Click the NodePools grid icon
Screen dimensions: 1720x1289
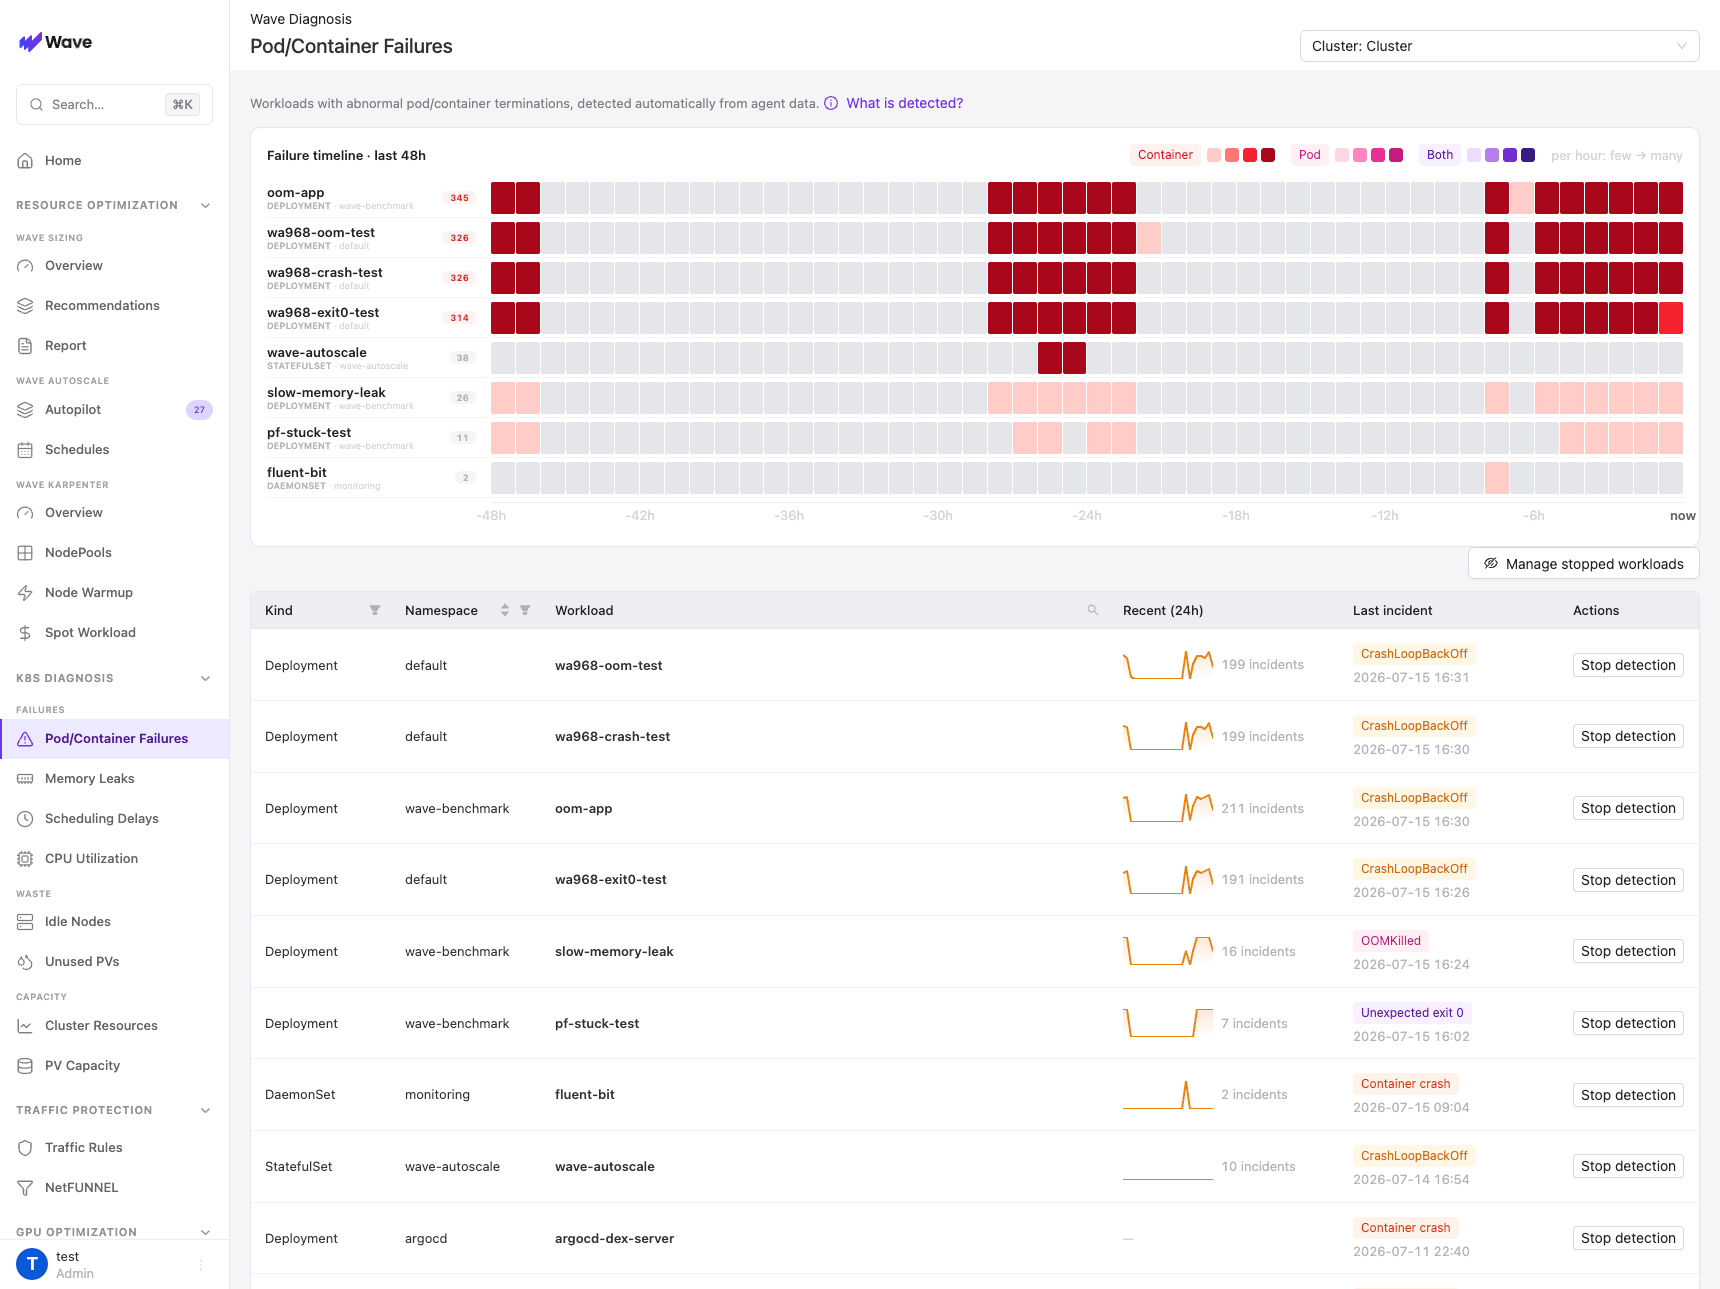[x=25, y=553]
